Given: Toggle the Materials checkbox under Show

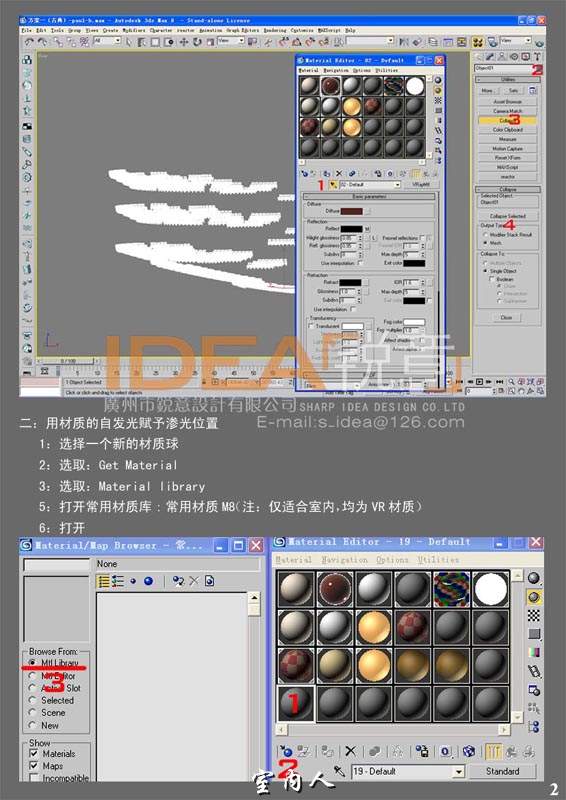Looking at the screenshot, I should [34, 754].
